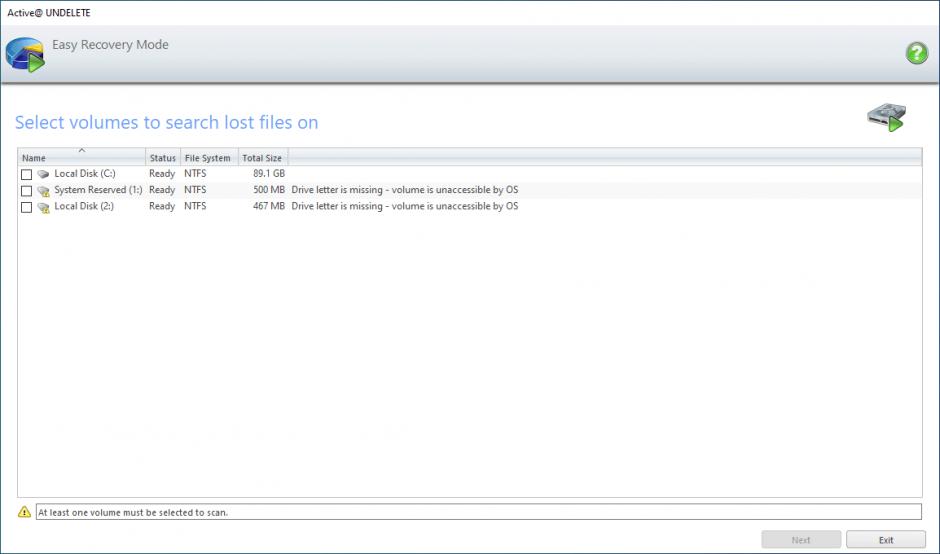Viewport: 940px width, 554px height.
Task: Check the Local Disk (C:) checkbox
Action: click(26, 174)
